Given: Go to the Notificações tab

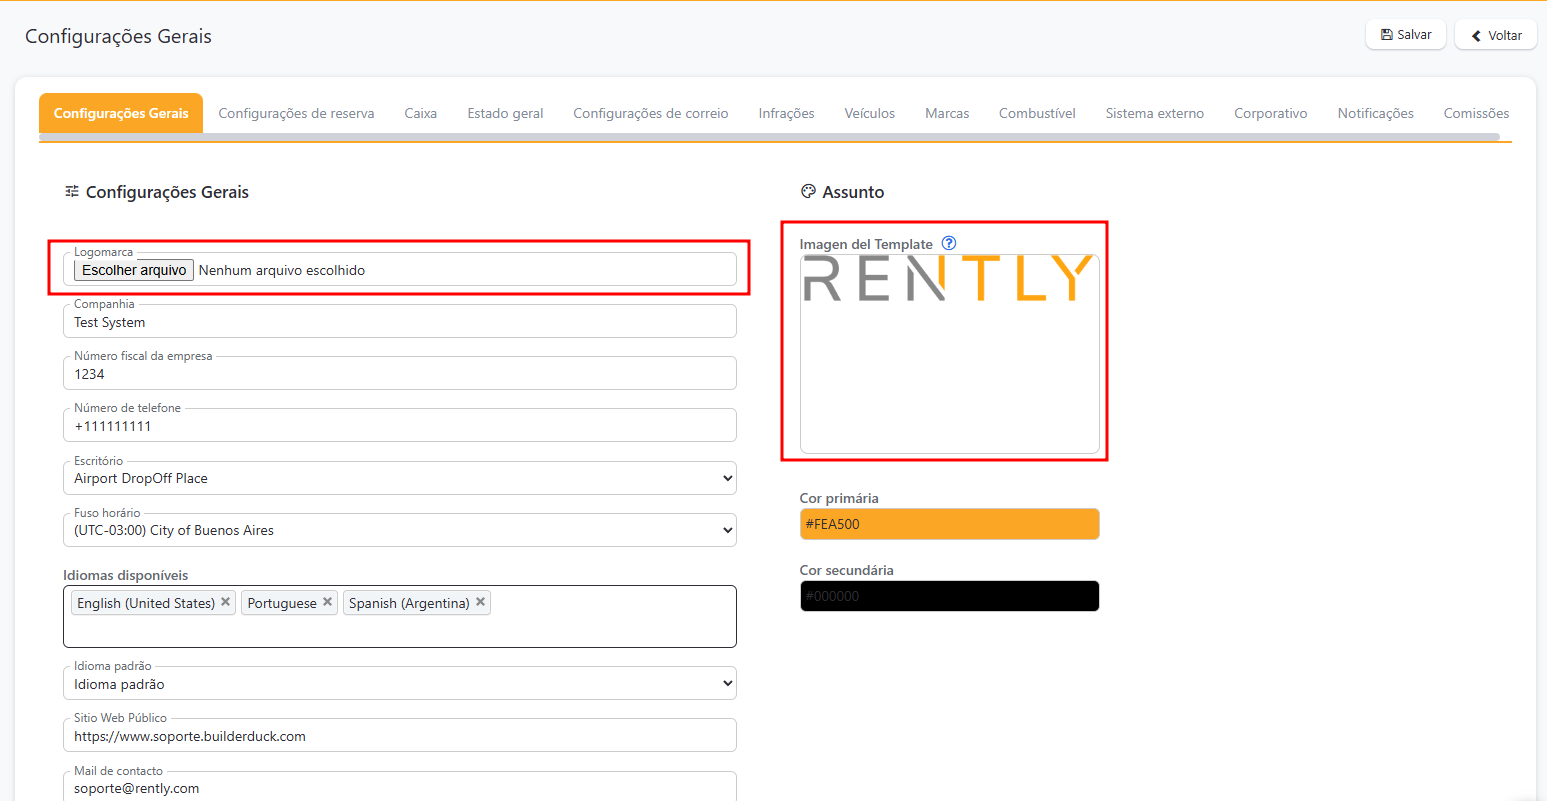Looking at the screenshot, I should point(1375,113).
